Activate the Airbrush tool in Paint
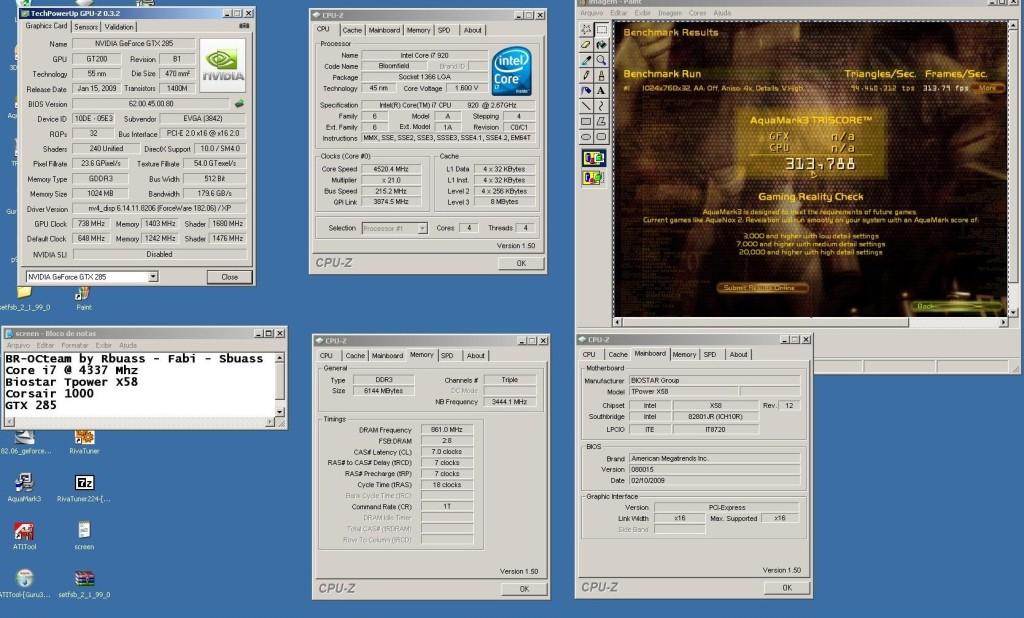 click(x=586, y=91)
